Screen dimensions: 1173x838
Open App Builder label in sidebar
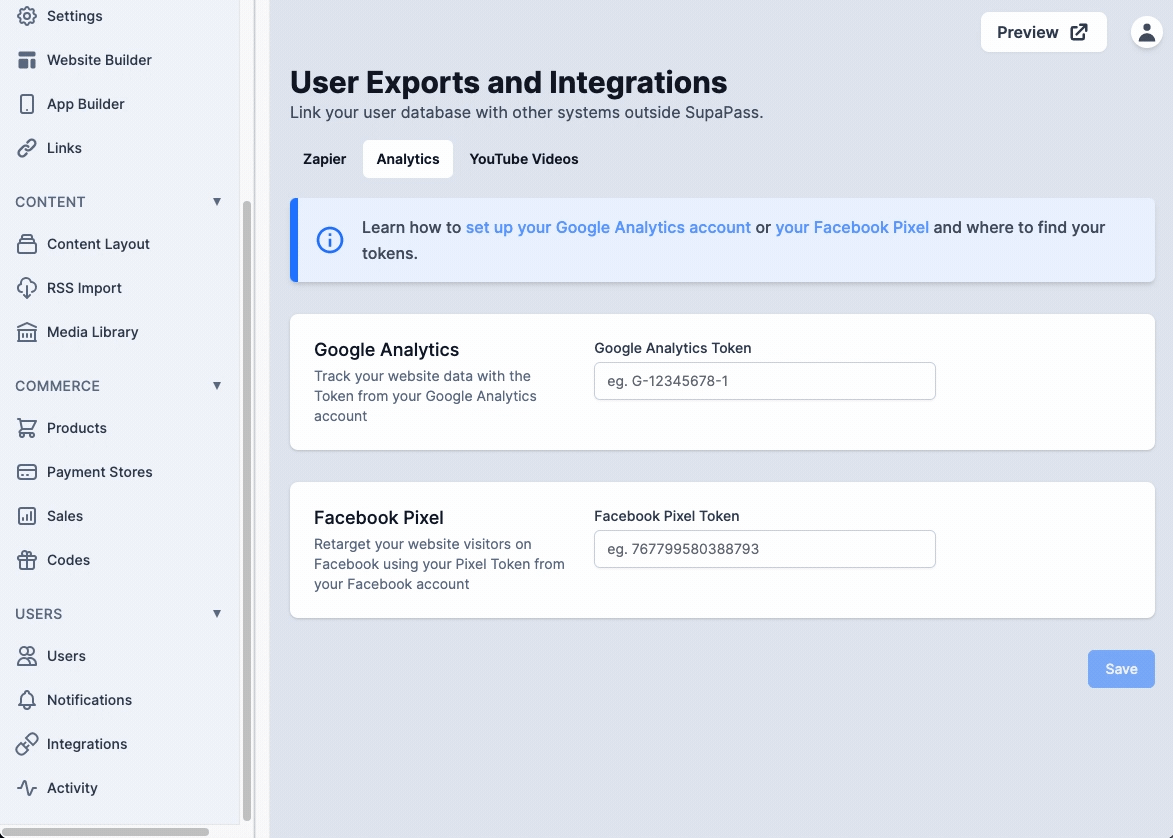pos(86,104)
